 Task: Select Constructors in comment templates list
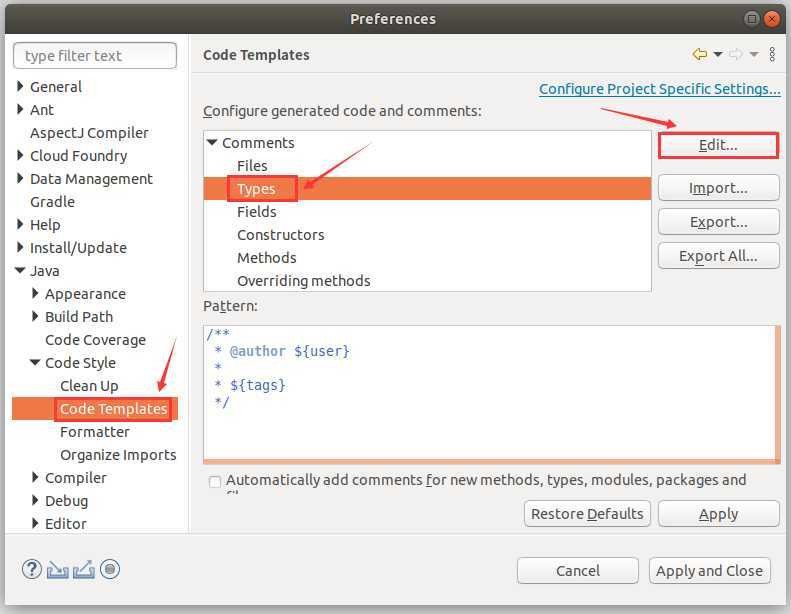coord(280,235)
